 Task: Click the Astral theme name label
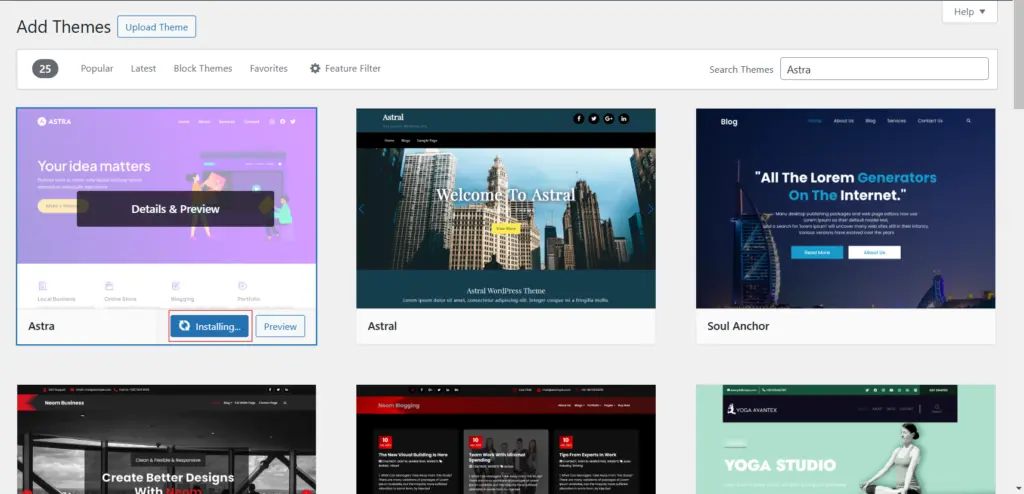[382, 326]
